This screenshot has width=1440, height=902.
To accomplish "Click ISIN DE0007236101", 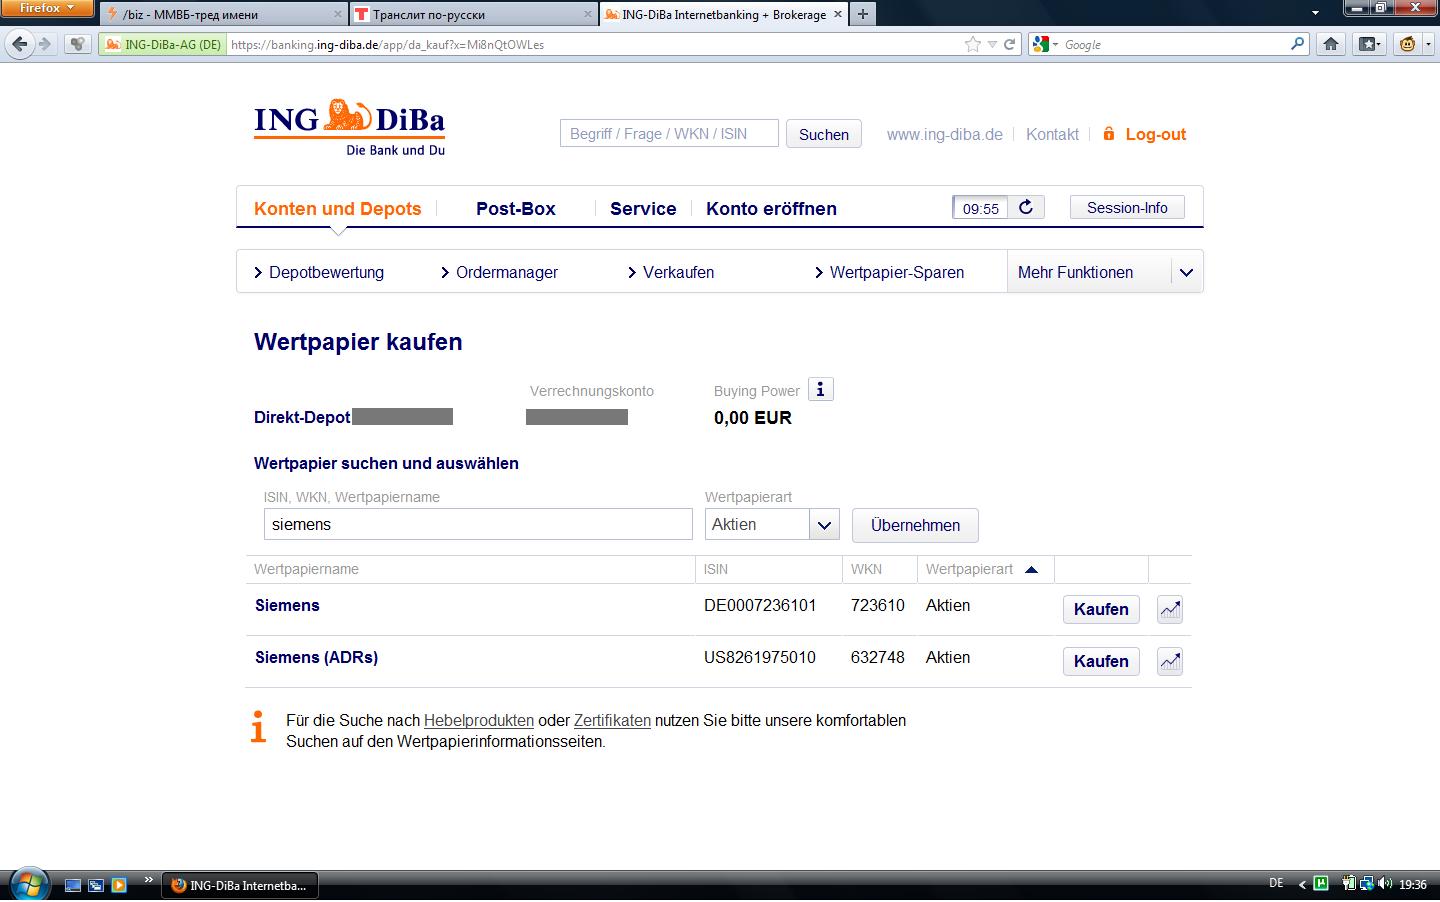I will 760,605.
